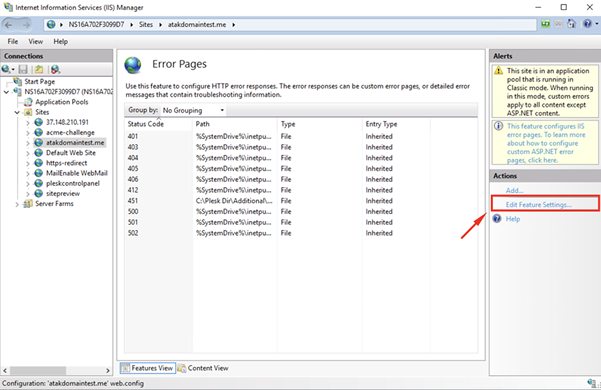Click the Sites folder icon
The image size is (601, 390).
click(x=28, y=112)
